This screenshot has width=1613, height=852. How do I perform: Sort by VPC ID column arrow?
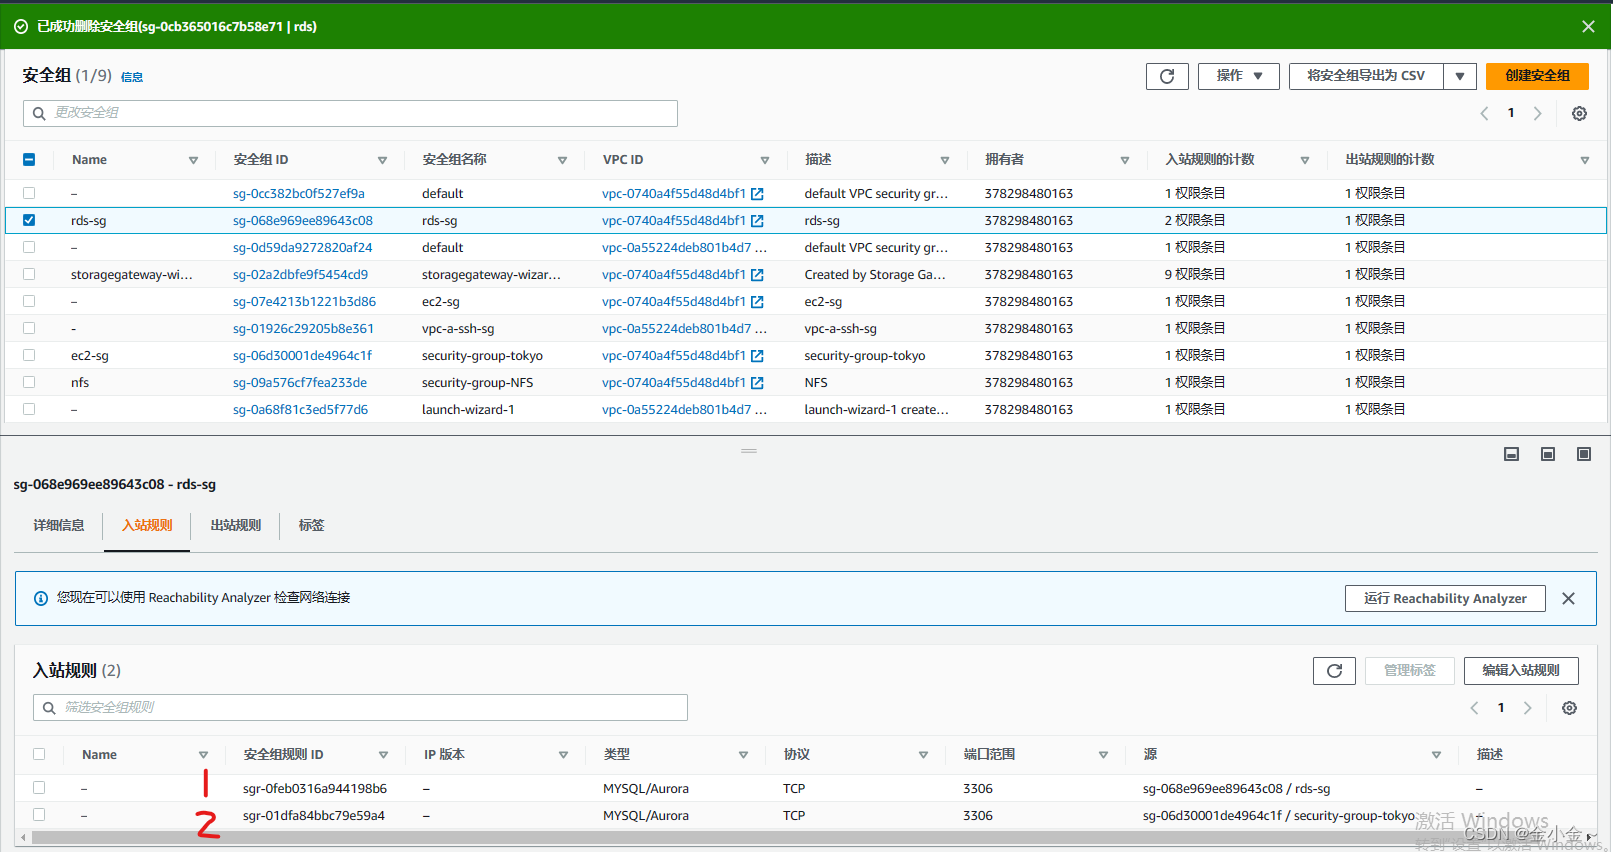[765, 161]
